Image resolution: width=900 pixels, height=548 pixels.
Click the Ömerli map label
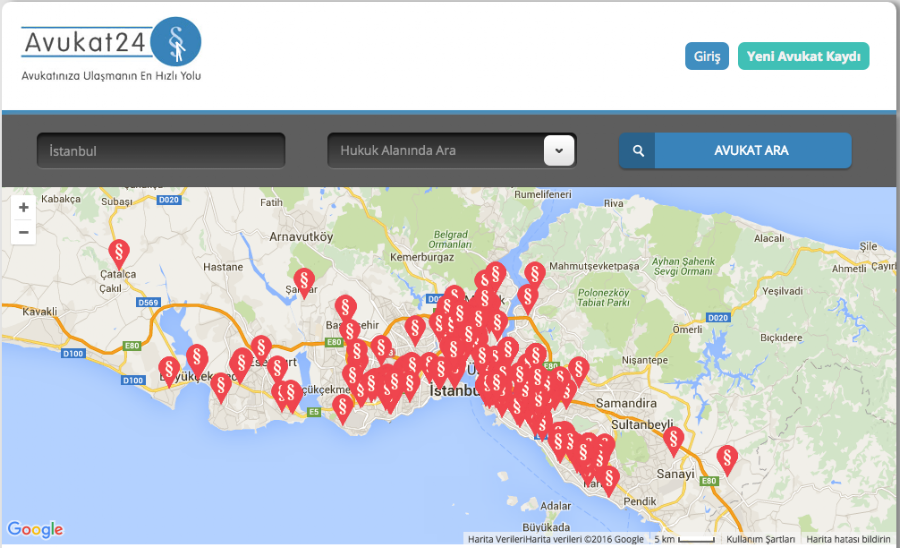click(688, 329)
